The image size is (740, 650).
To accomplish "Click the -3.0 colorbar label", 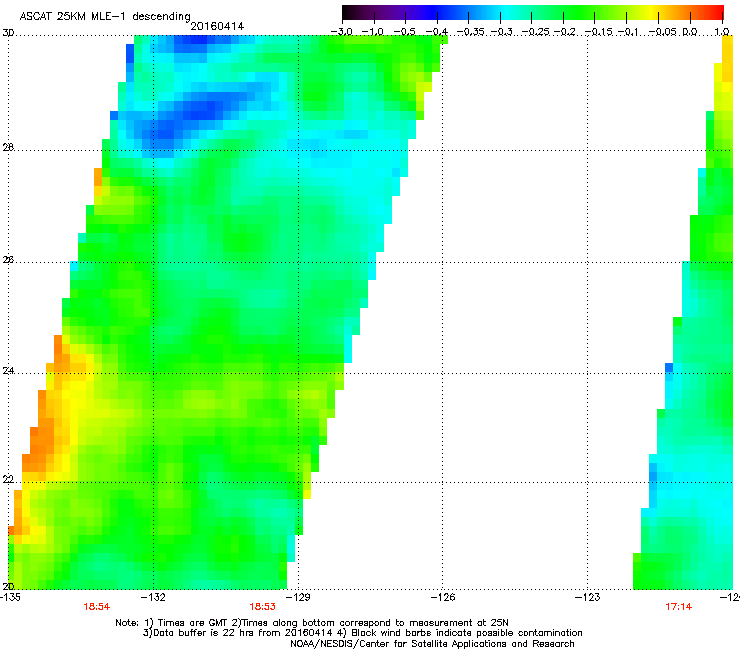I will click(x=341, y=32).
